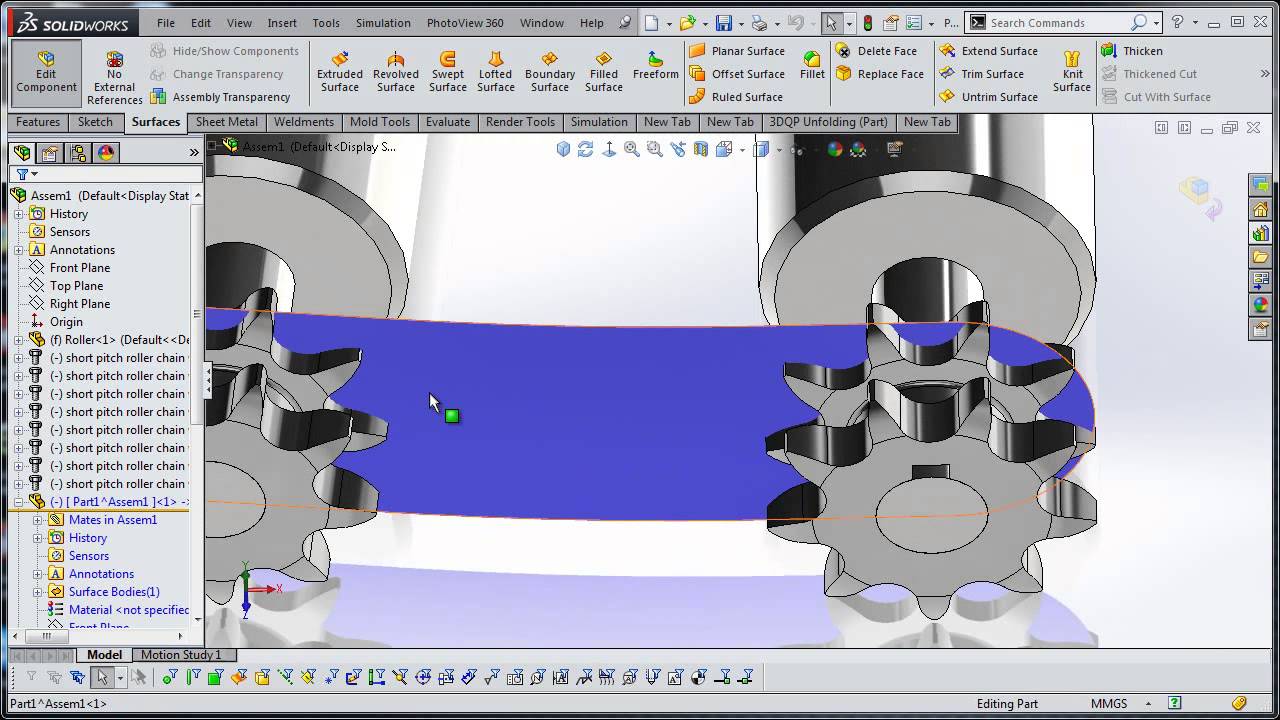Open the Display Style dropdown arrow
The width and height of the screenshot is (1280, 720).
tap(778, 149)
